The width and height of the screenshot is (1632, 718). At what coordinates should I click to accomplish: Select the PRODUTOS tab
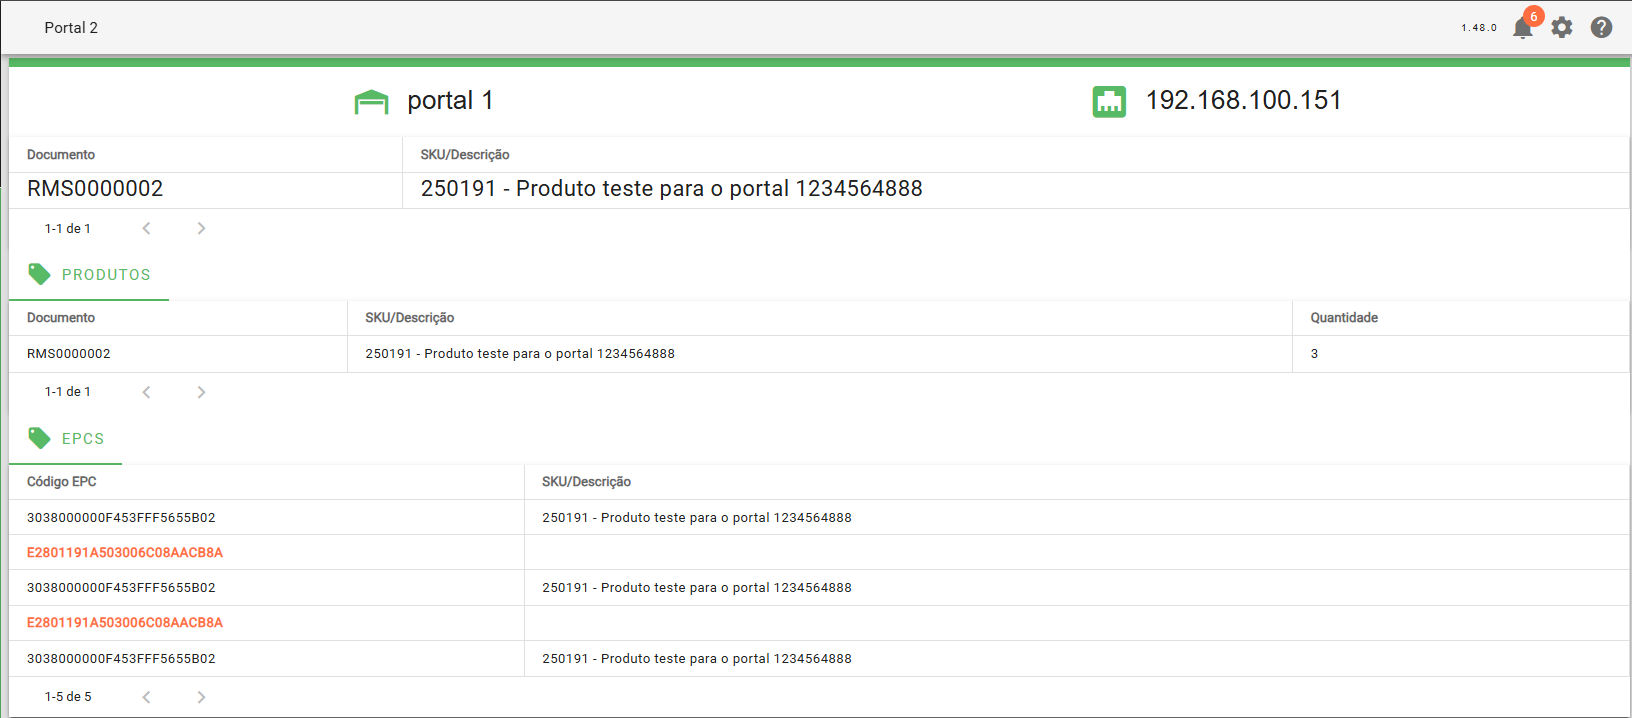tap(89, 275)
